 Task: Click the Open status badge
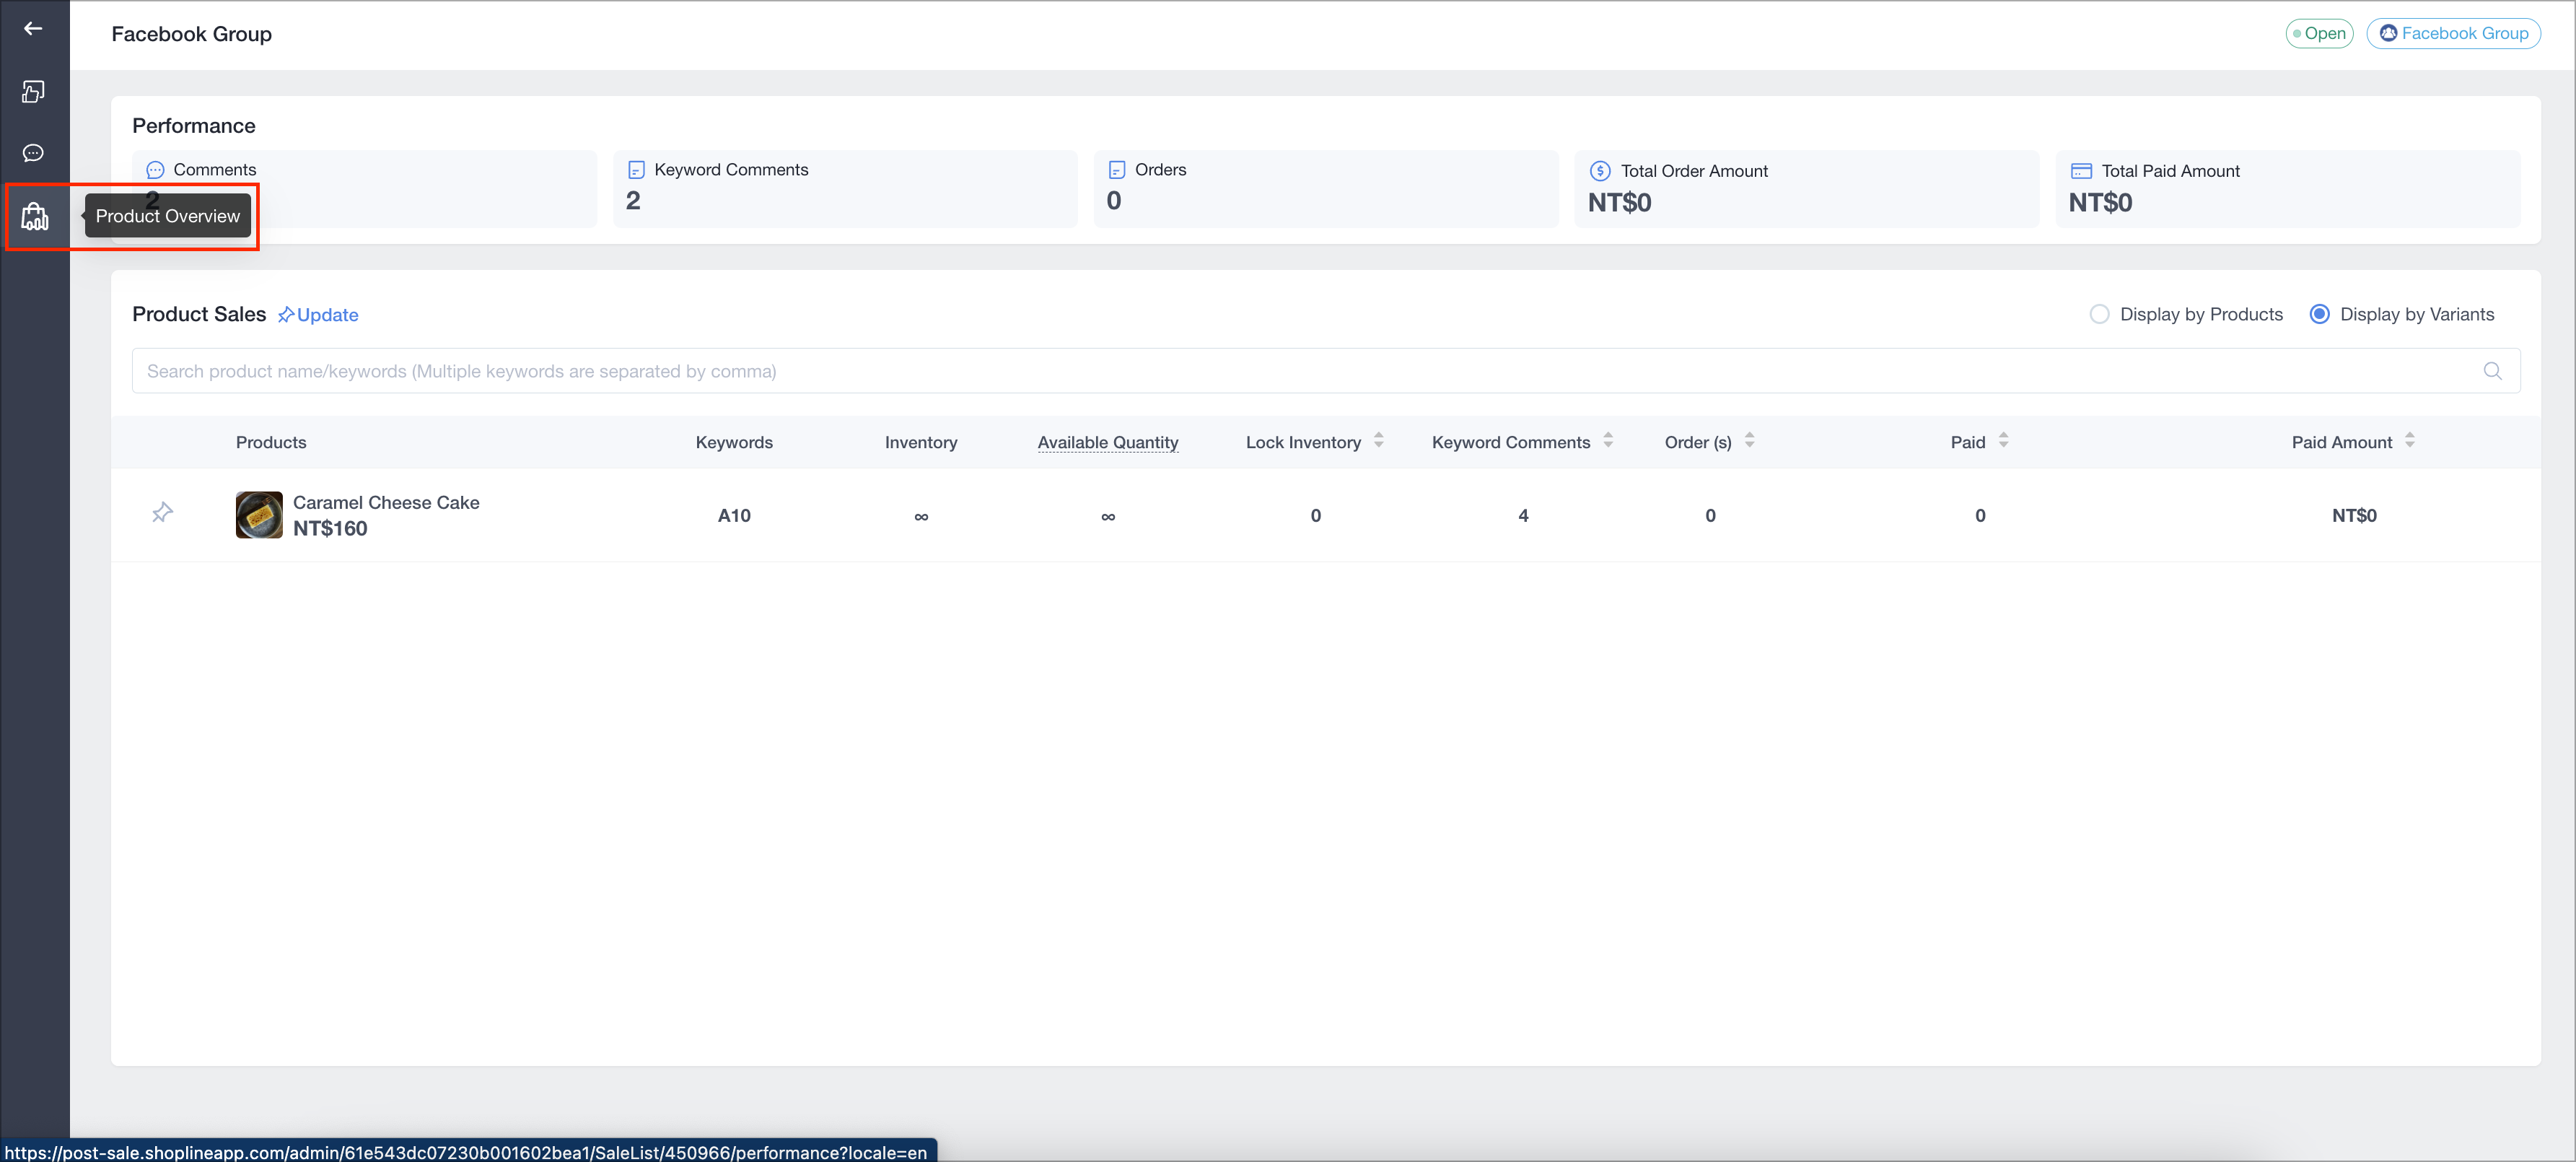[x=2319, y=33]
